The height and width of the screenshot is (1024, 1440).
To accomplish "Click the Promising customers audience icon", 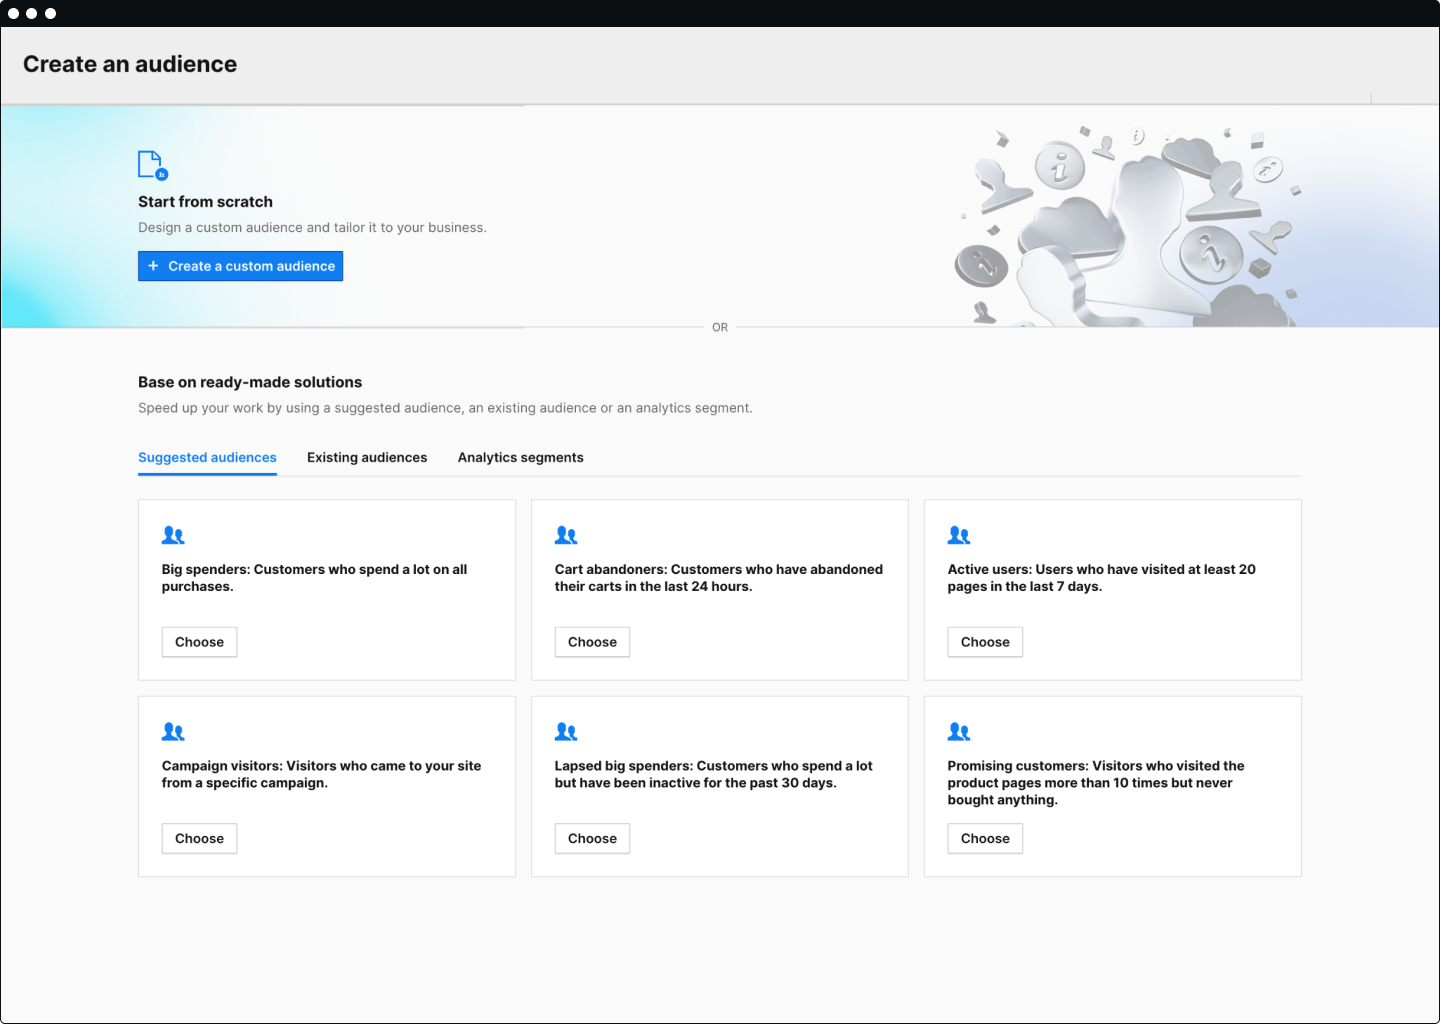I will click(x=959, y=732).
